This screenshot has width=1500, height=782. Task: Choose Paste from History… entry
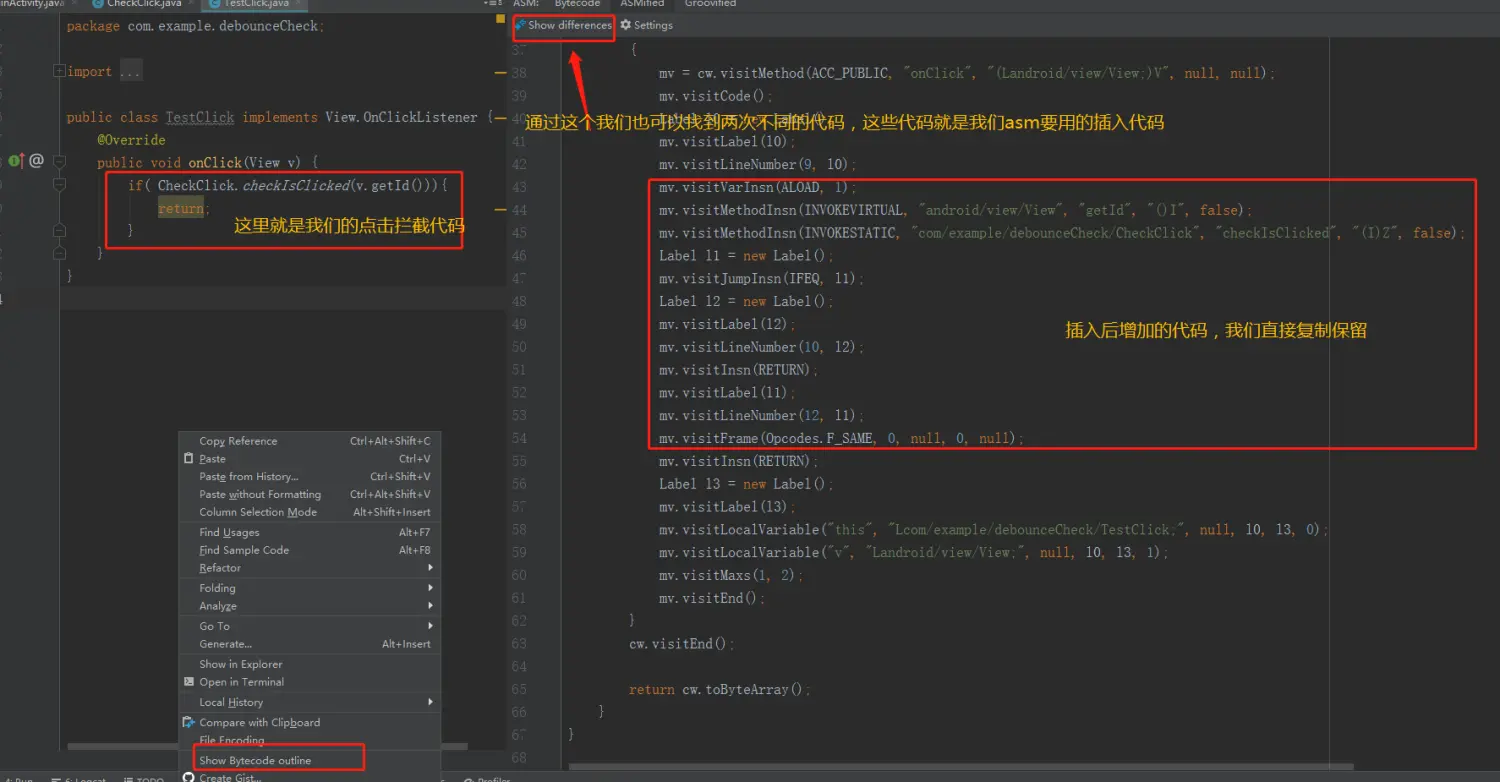coord(309,477)
